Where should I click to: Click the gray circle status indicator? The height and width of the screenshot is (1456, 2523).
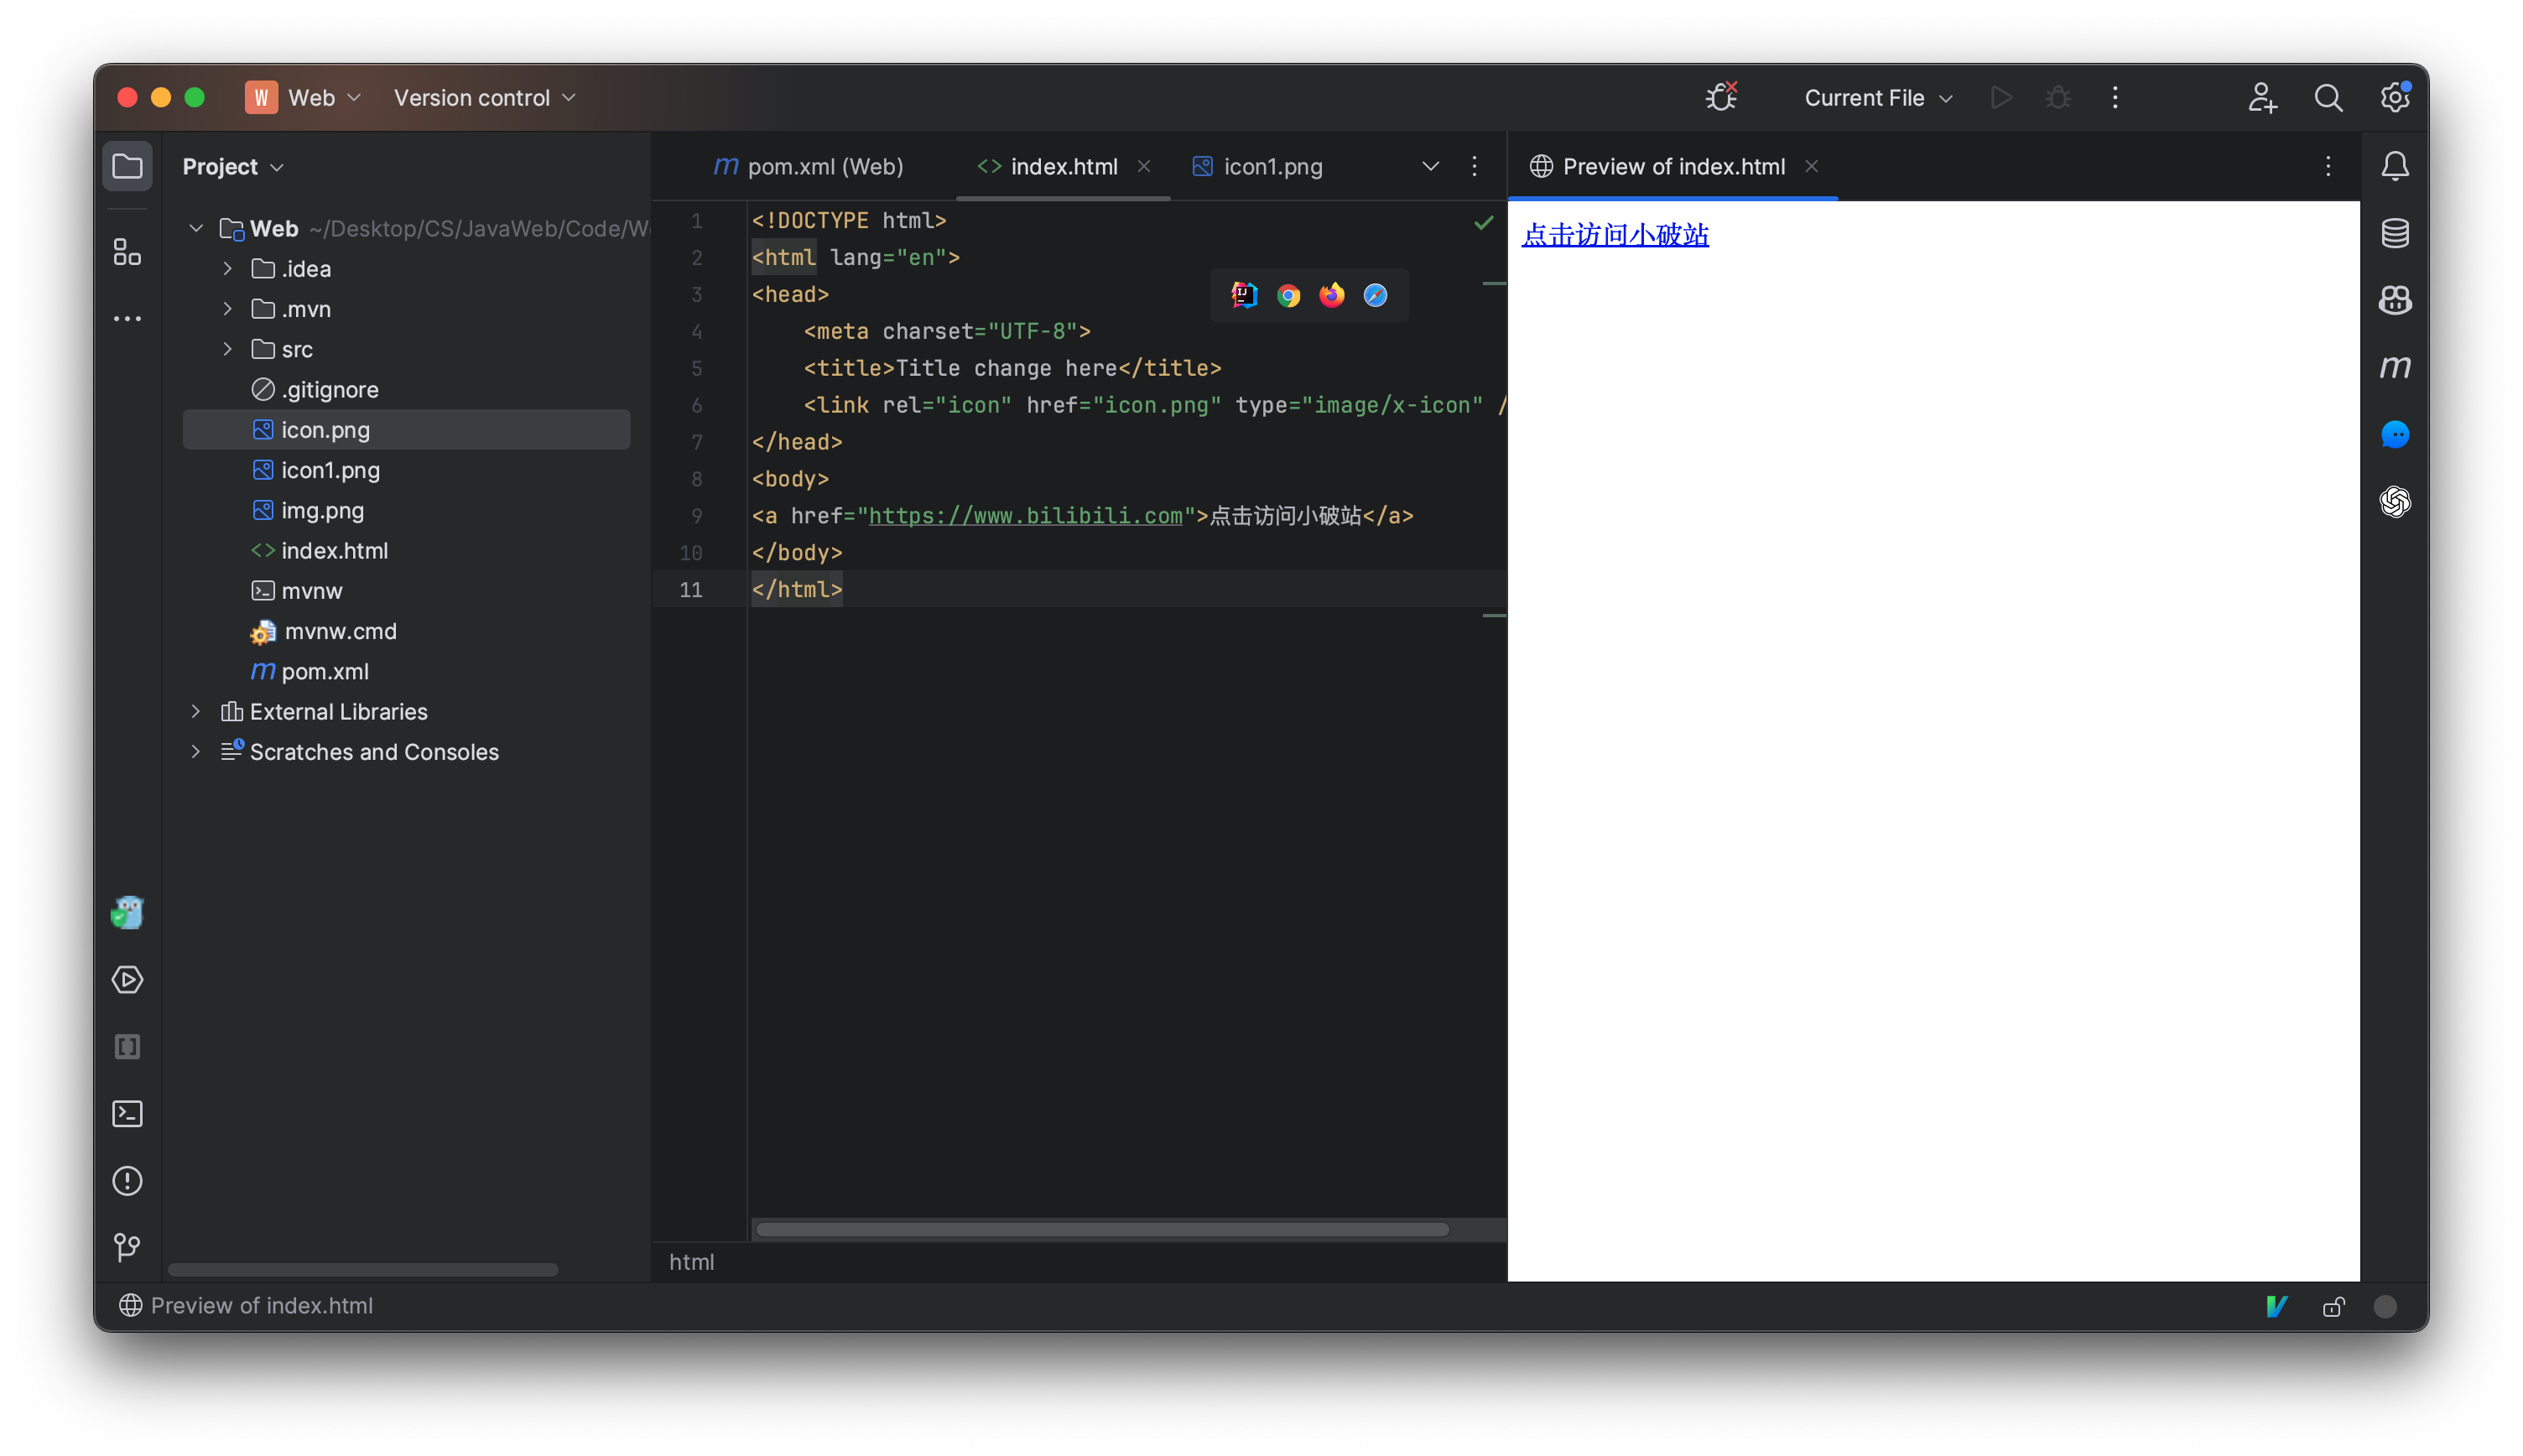pyautogui.click(x=2385, y=1306)
